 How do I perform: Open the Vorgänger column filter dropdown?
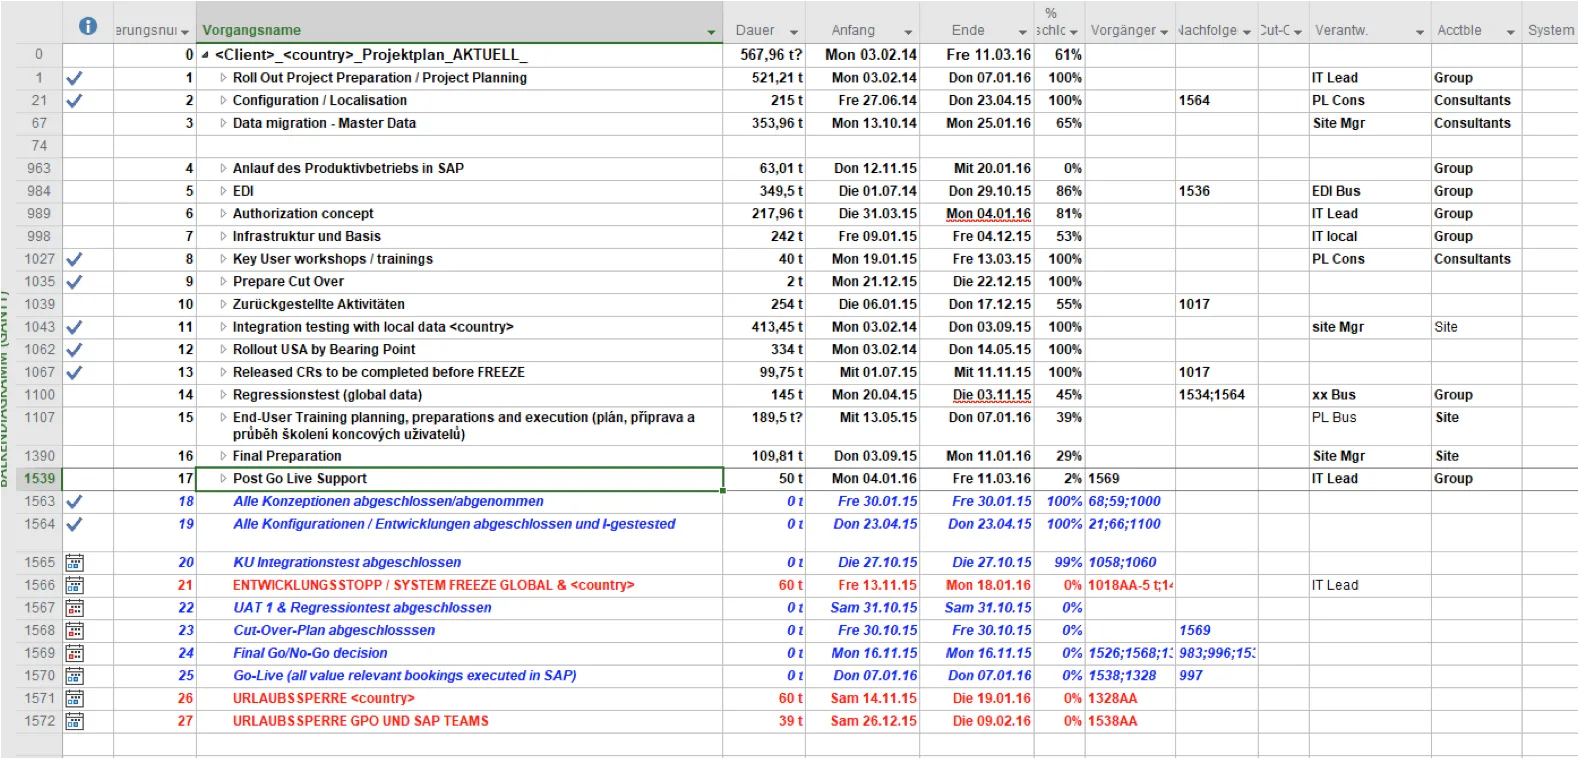(x=1164, y=32)
